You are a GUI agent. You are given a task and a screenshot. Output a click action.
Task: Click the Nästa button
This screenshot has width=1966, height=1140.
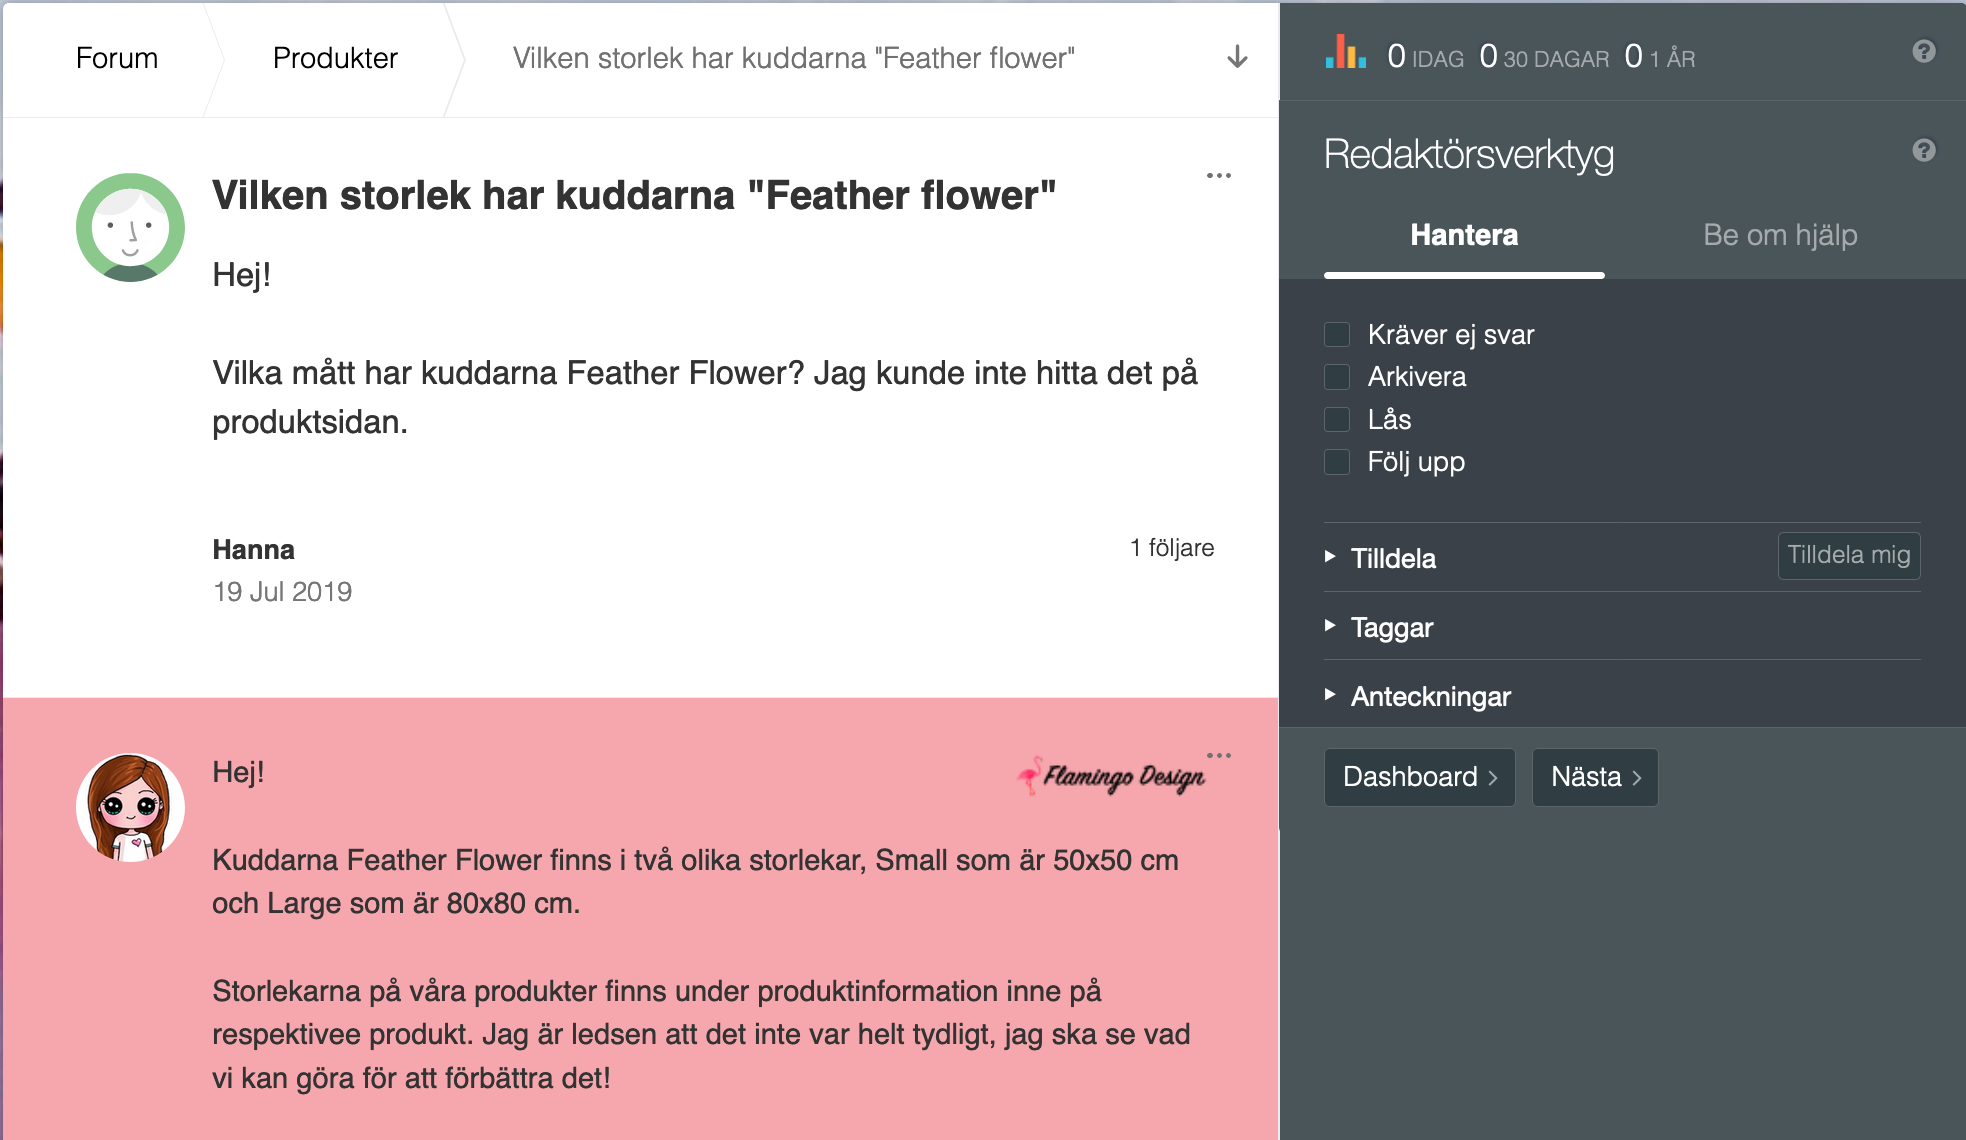point(1594,777)
